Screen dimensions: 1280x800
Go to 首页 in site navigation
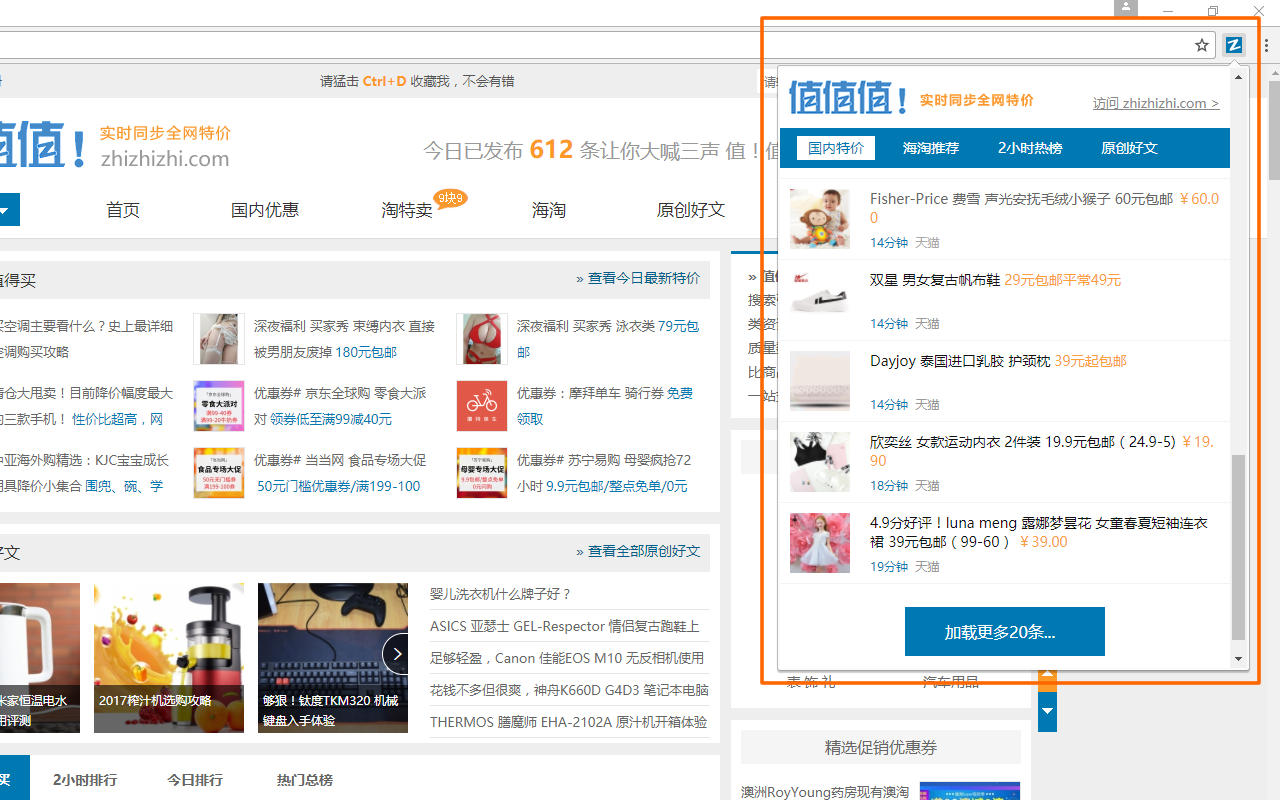pos(123,210)
